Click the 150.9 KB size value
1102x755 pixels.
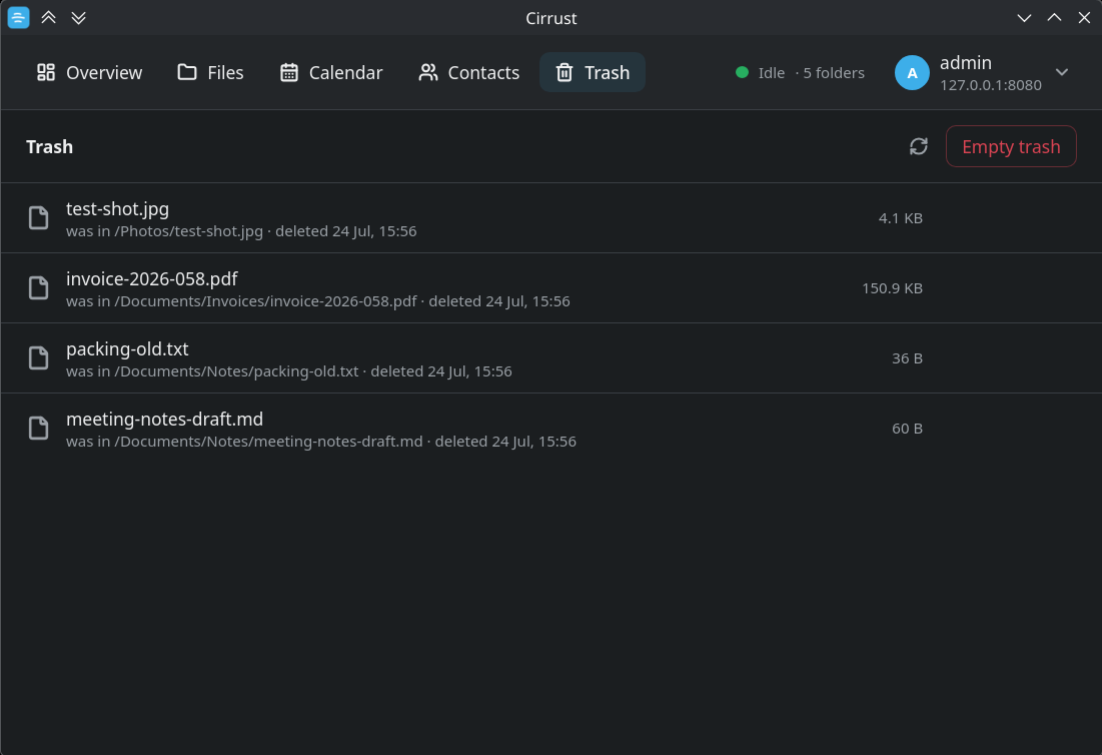pyautogui.click(x=892, y=288)
